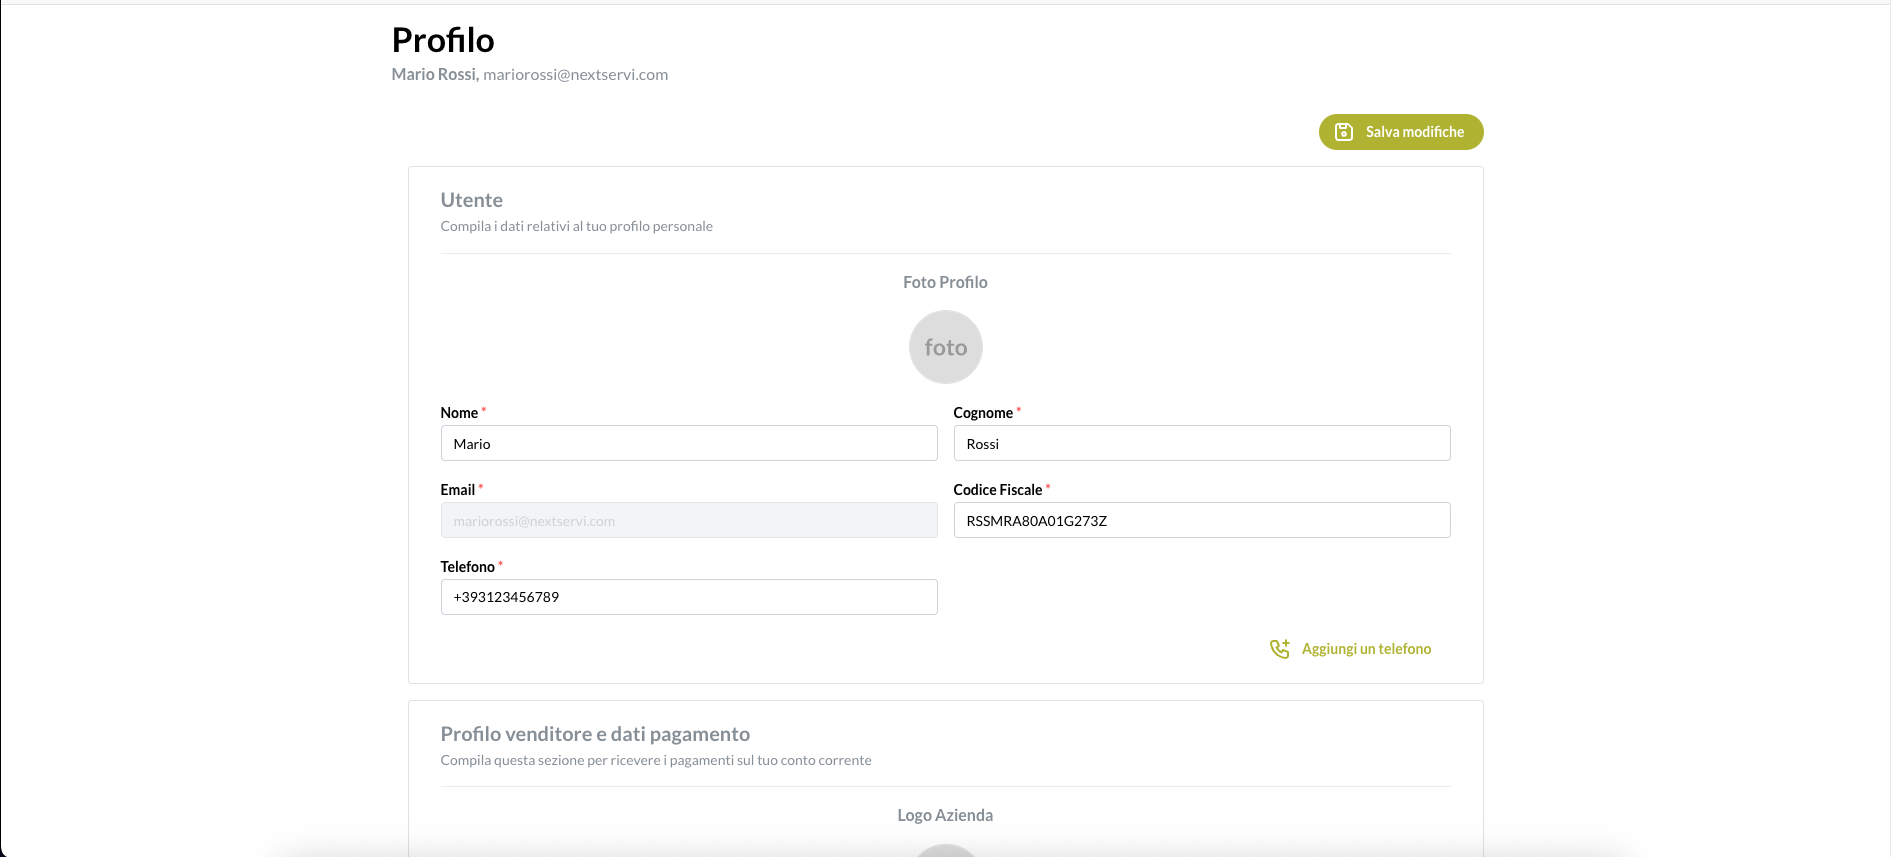
Task: Click the Foto Profilo label
Action: pos(945,282)
